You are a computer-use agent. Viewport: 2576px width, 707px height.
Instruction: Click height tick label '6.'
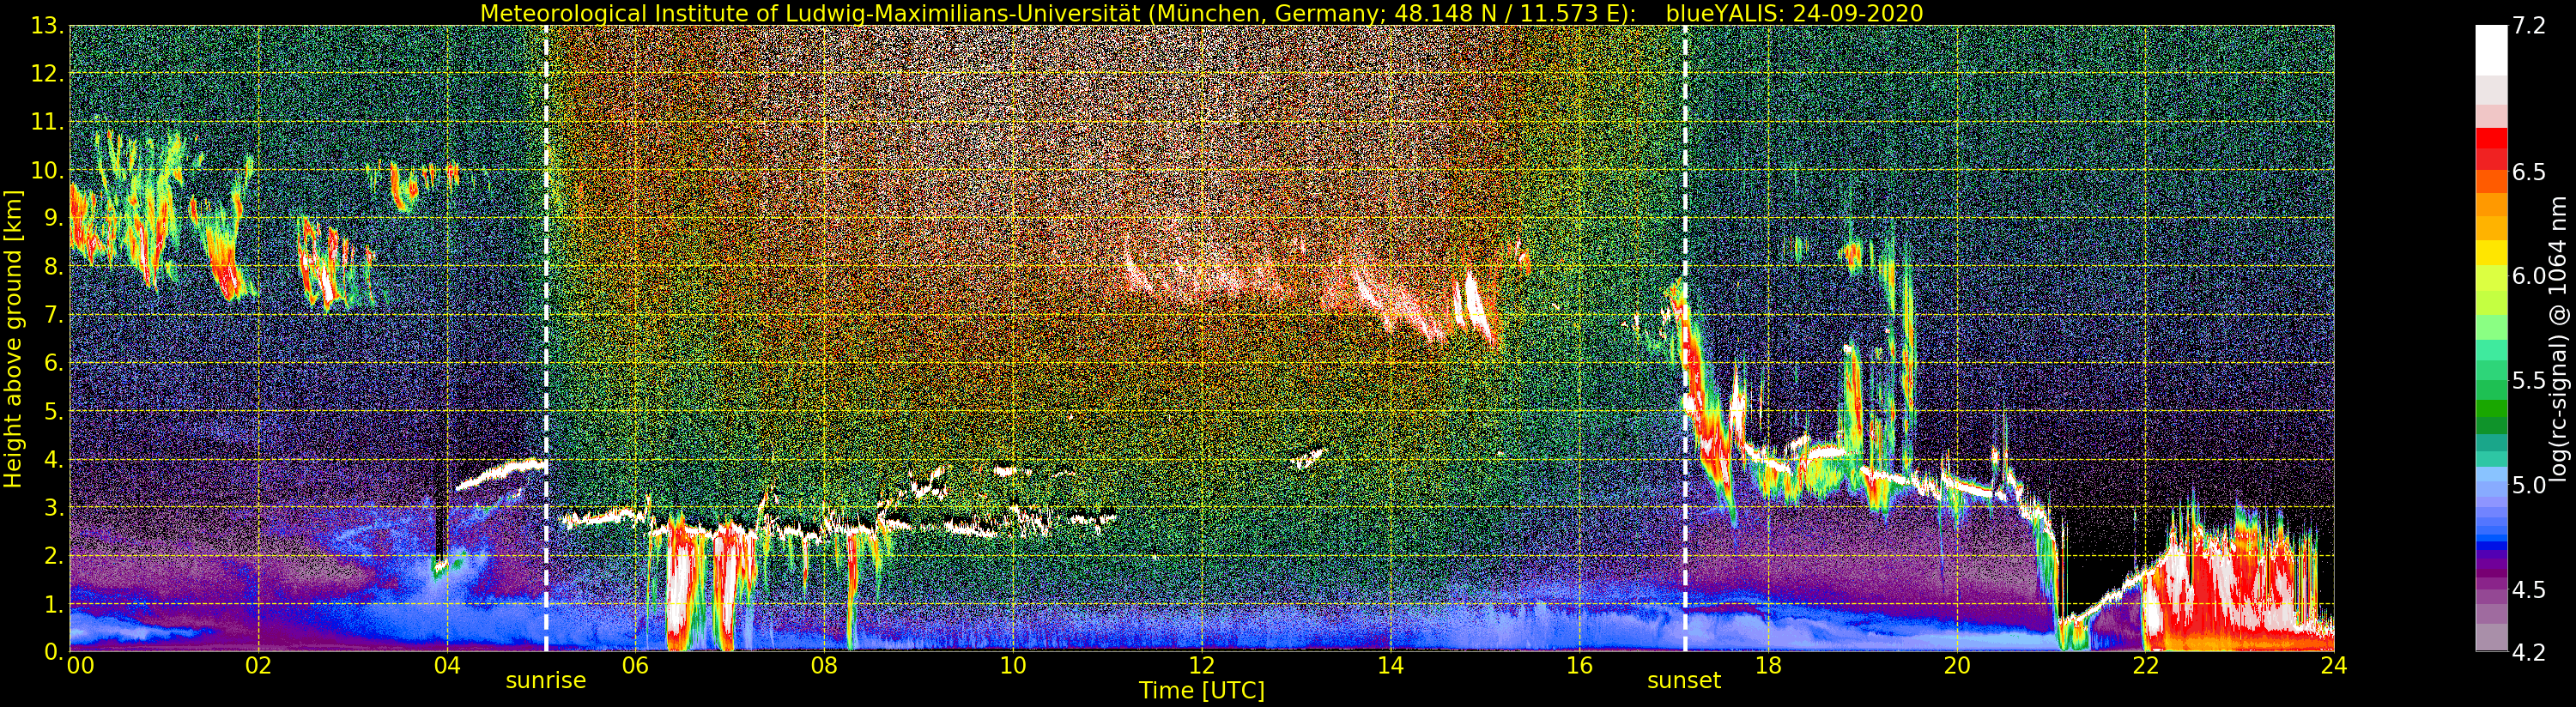tap(53, 363)
